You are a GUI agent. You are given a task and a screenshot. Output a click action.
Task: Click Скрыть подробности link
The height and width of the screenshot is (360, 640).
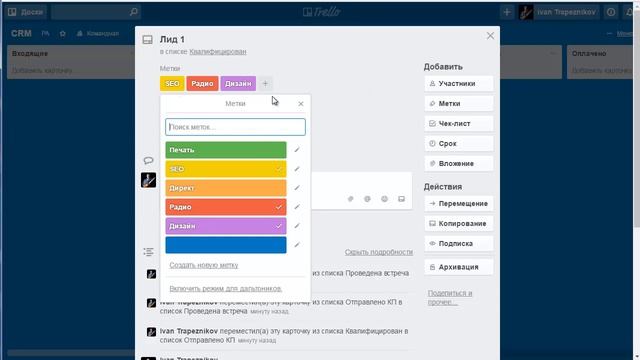378,252
